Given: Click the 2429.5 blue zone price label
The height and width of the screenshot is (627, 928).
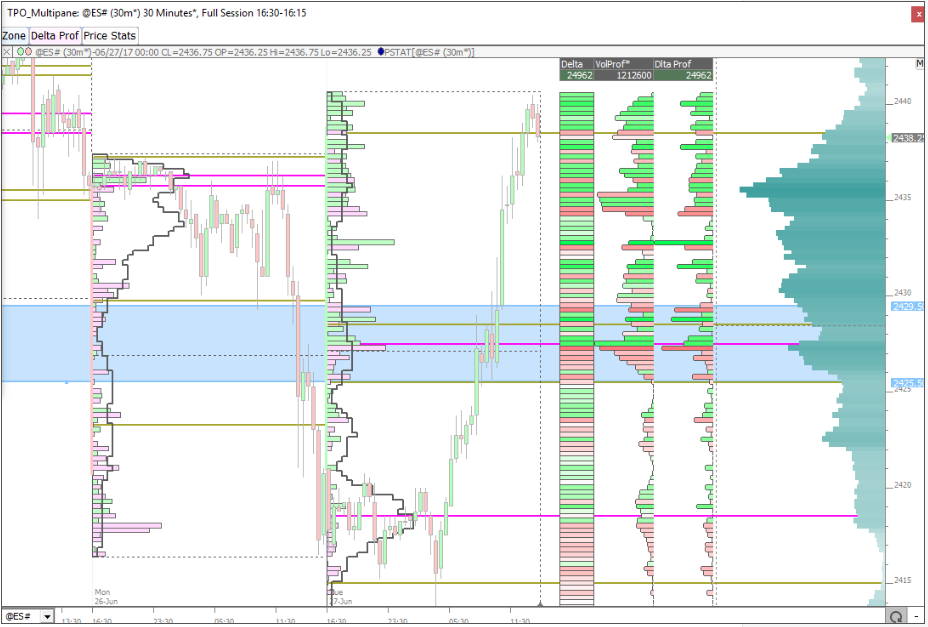Looking at the screenshot, I should click(908, 306).
